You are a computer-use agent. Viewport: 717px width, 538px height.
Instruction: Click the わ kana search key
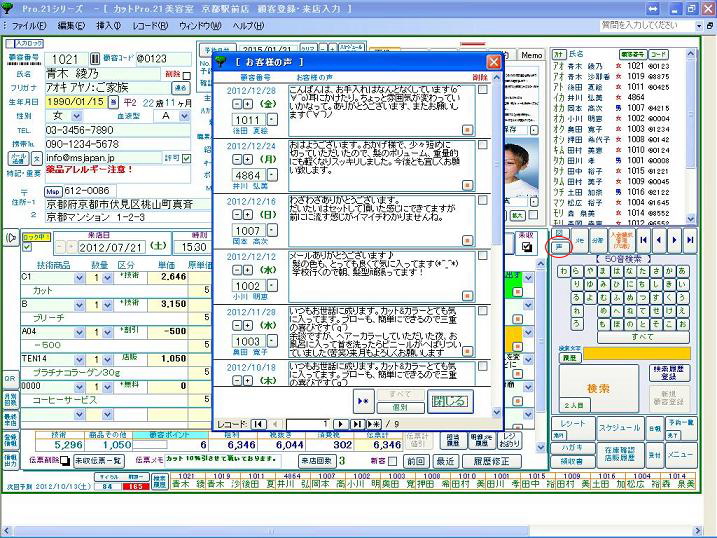[x=564, y=271]
